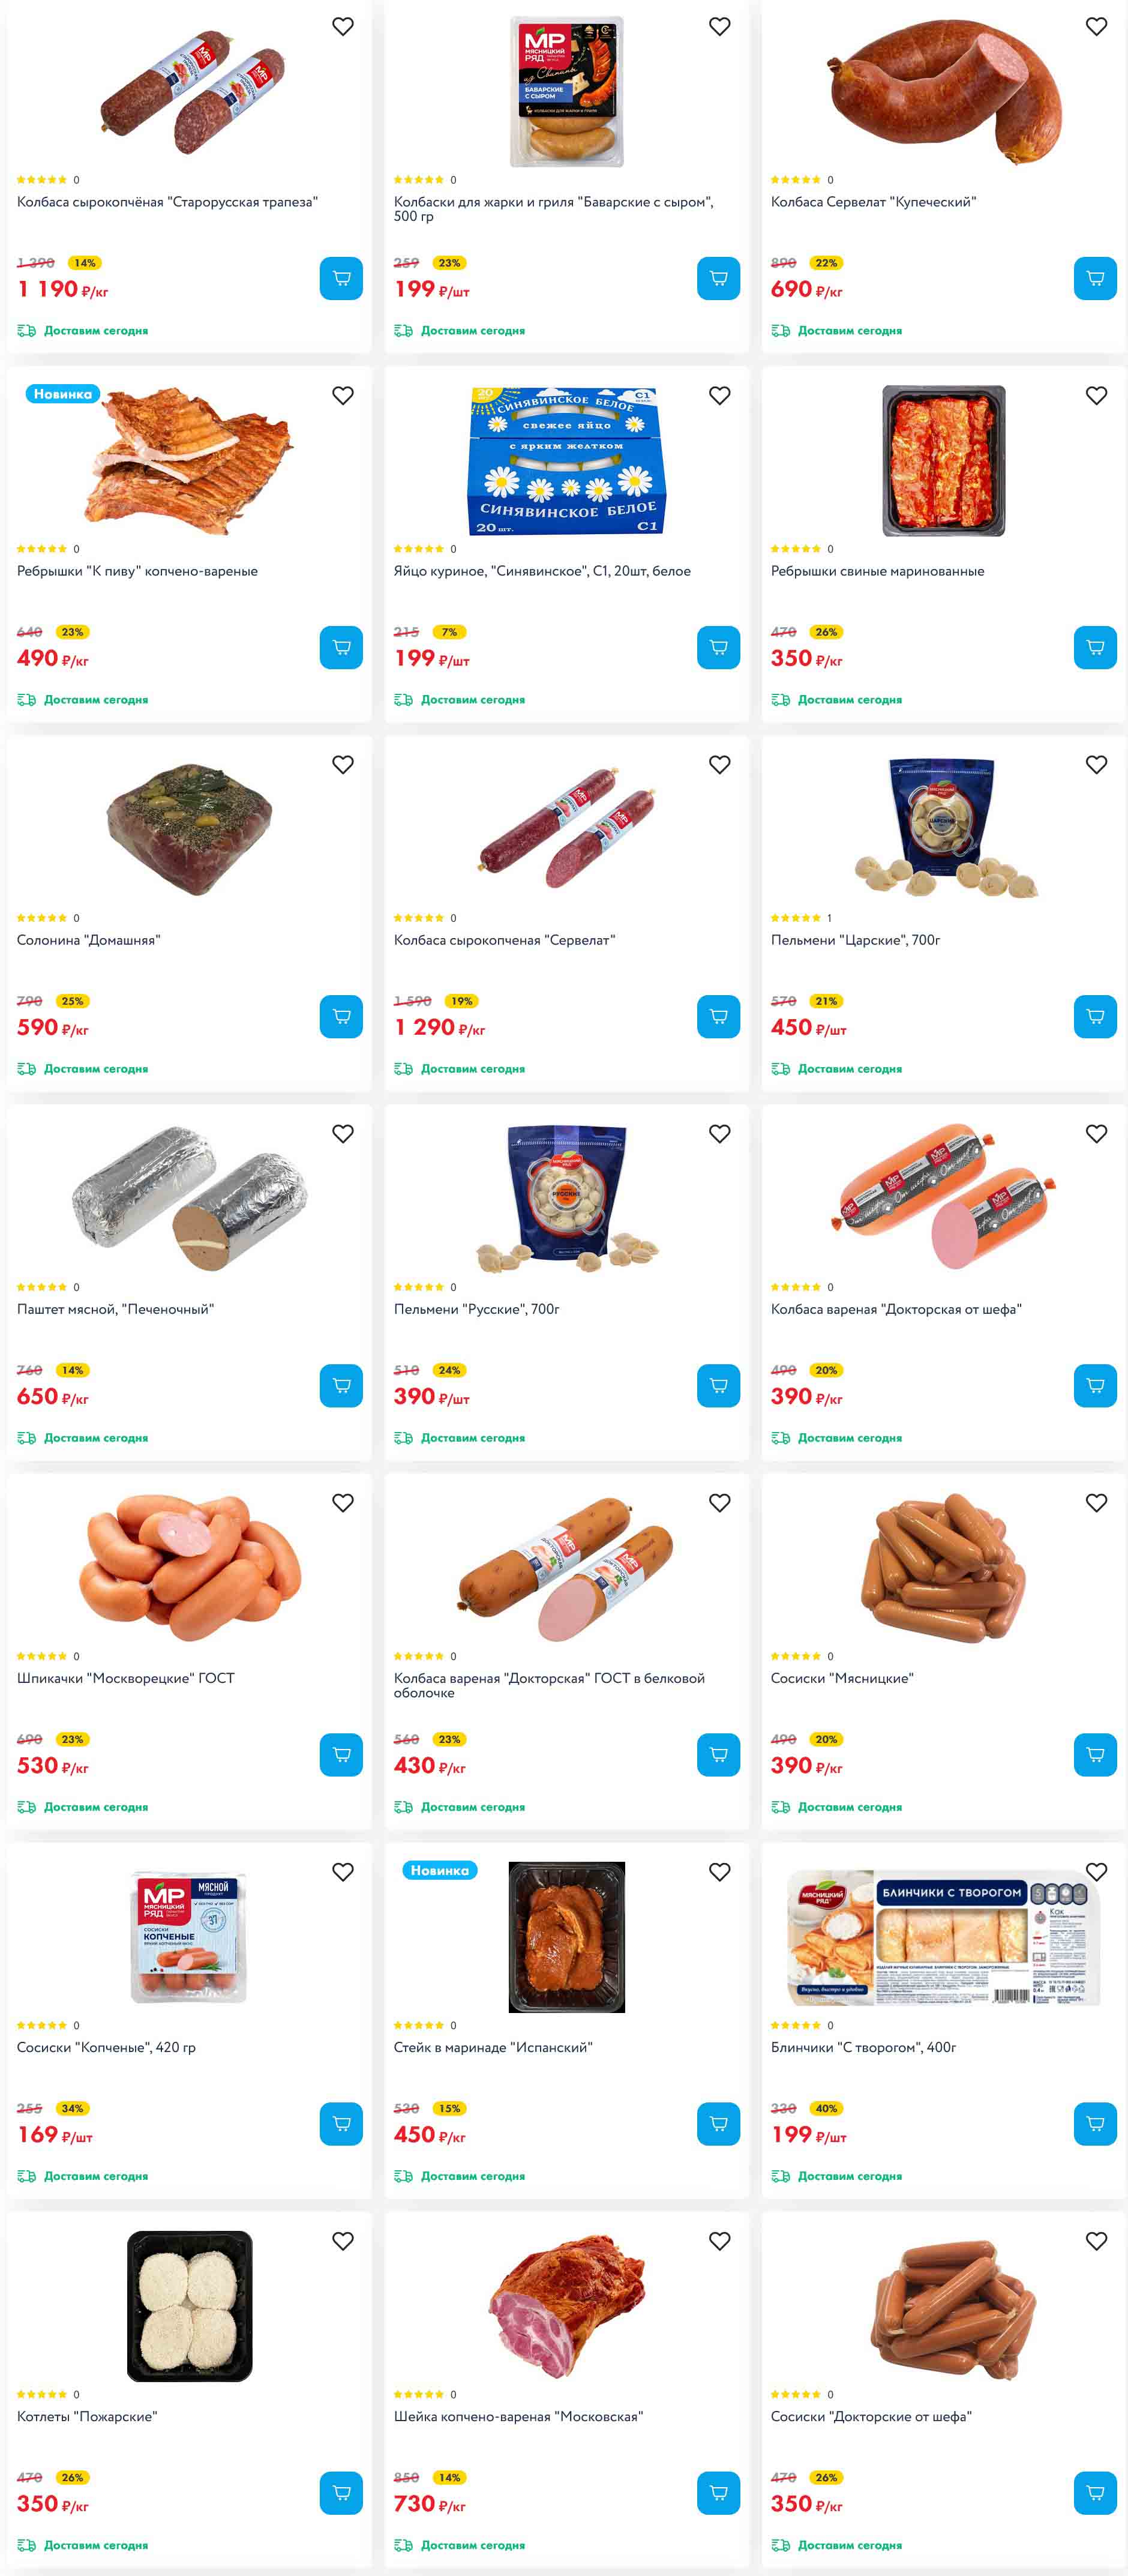This screenshot has height=2576, width=1128.
Task: Add Пельмени "Царские" 700г to cart
Action: 1095,1016
